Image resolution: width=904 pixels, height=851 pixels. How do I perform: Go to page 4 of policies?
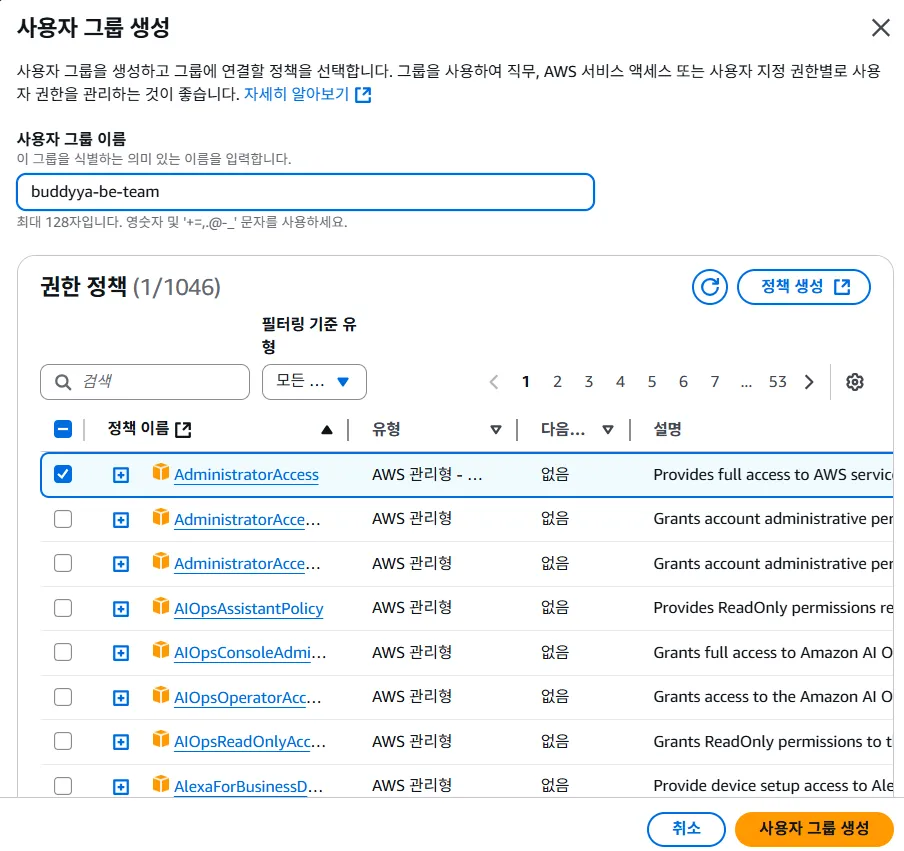click(620, 382)
